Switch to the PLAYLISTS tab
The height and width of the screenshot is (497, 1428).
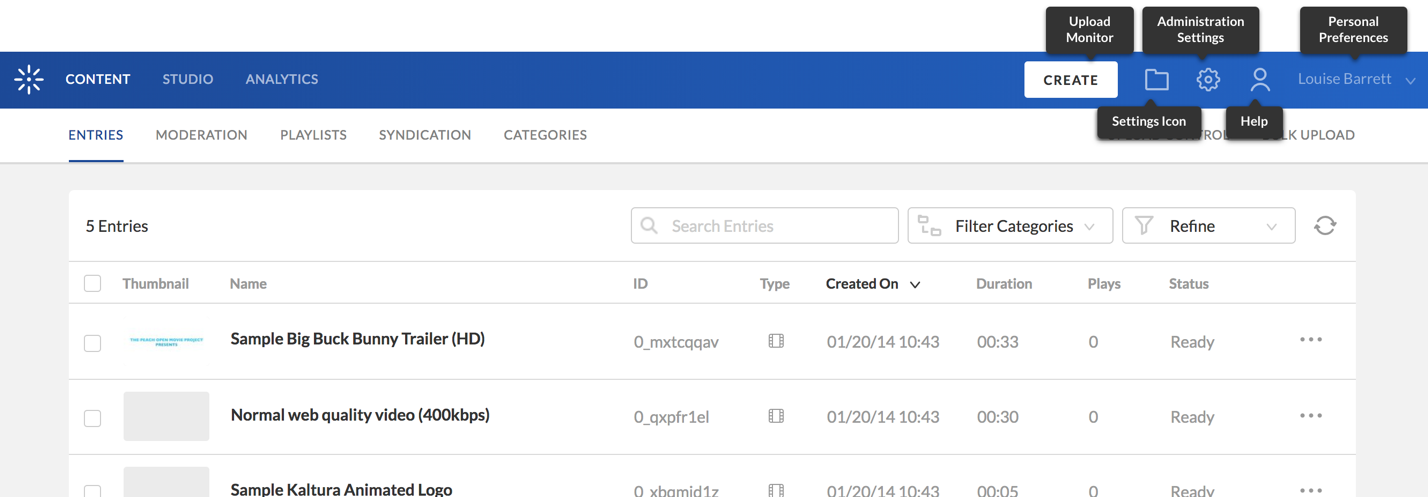[313, 135]
